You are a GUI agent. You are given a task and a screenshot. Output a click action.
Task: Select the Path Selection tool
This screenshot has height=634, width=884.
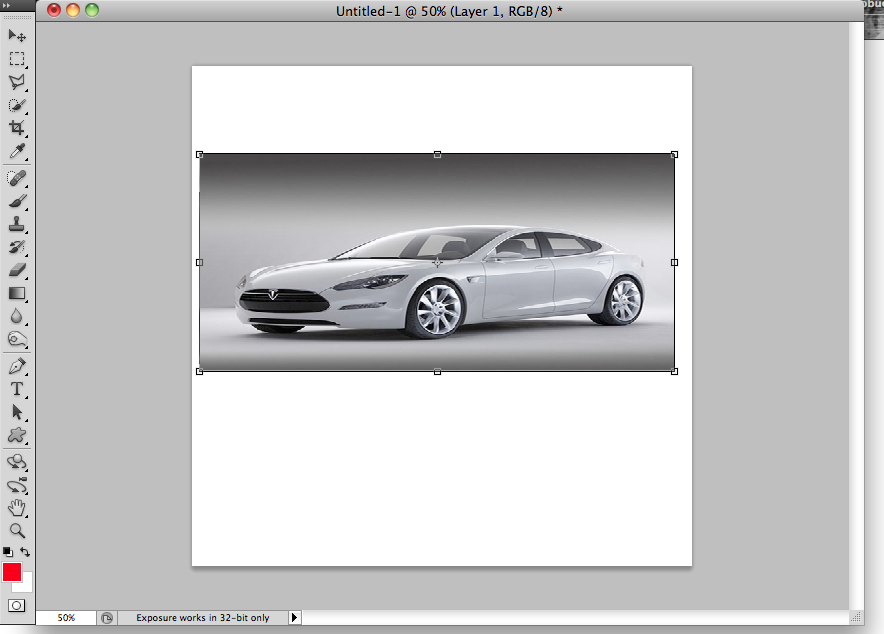point(17,413)
